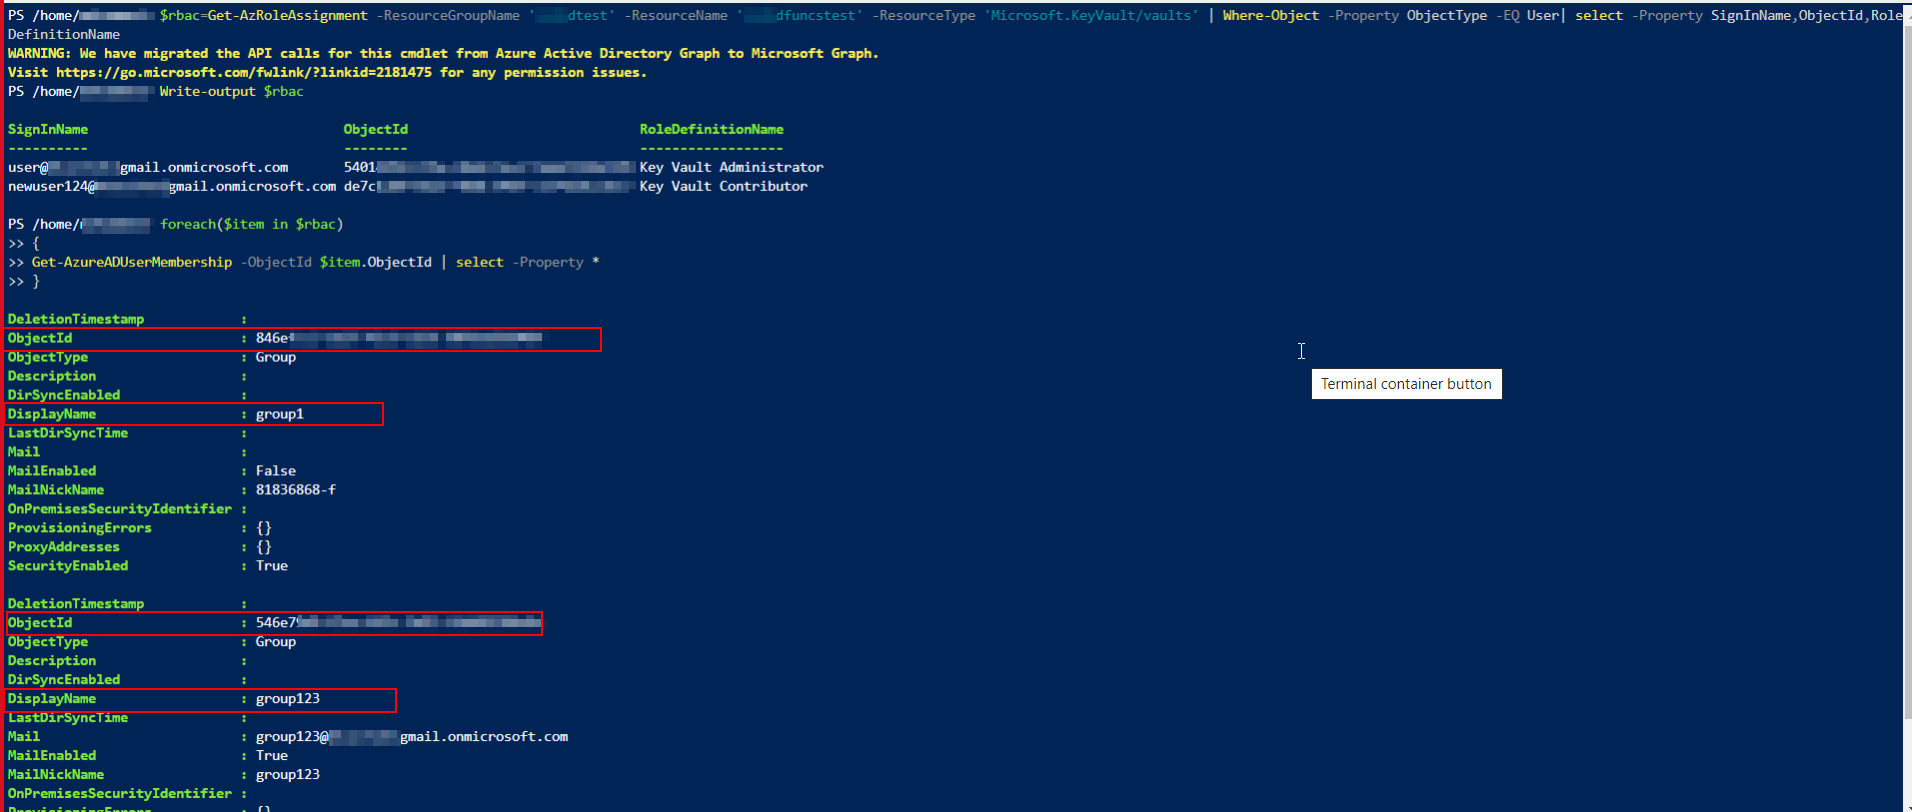Click the first 'LastDirSyncTime' label
Image resolution: width=1912 pixels, height=812 pixels.
pyautogui.click(x=68, y=433)
